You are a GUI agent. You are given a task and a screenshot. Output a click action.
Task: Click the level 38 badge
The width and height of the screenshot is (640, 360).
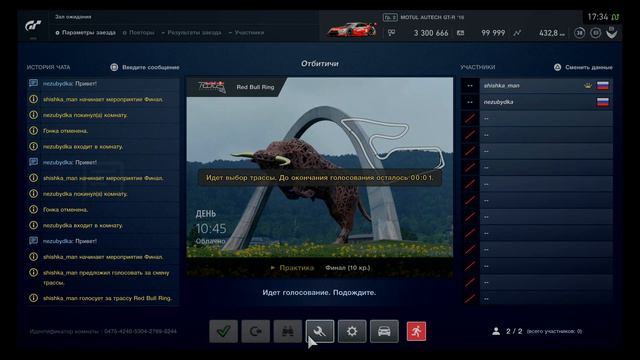pyautogui.click(x=580, y=33)
